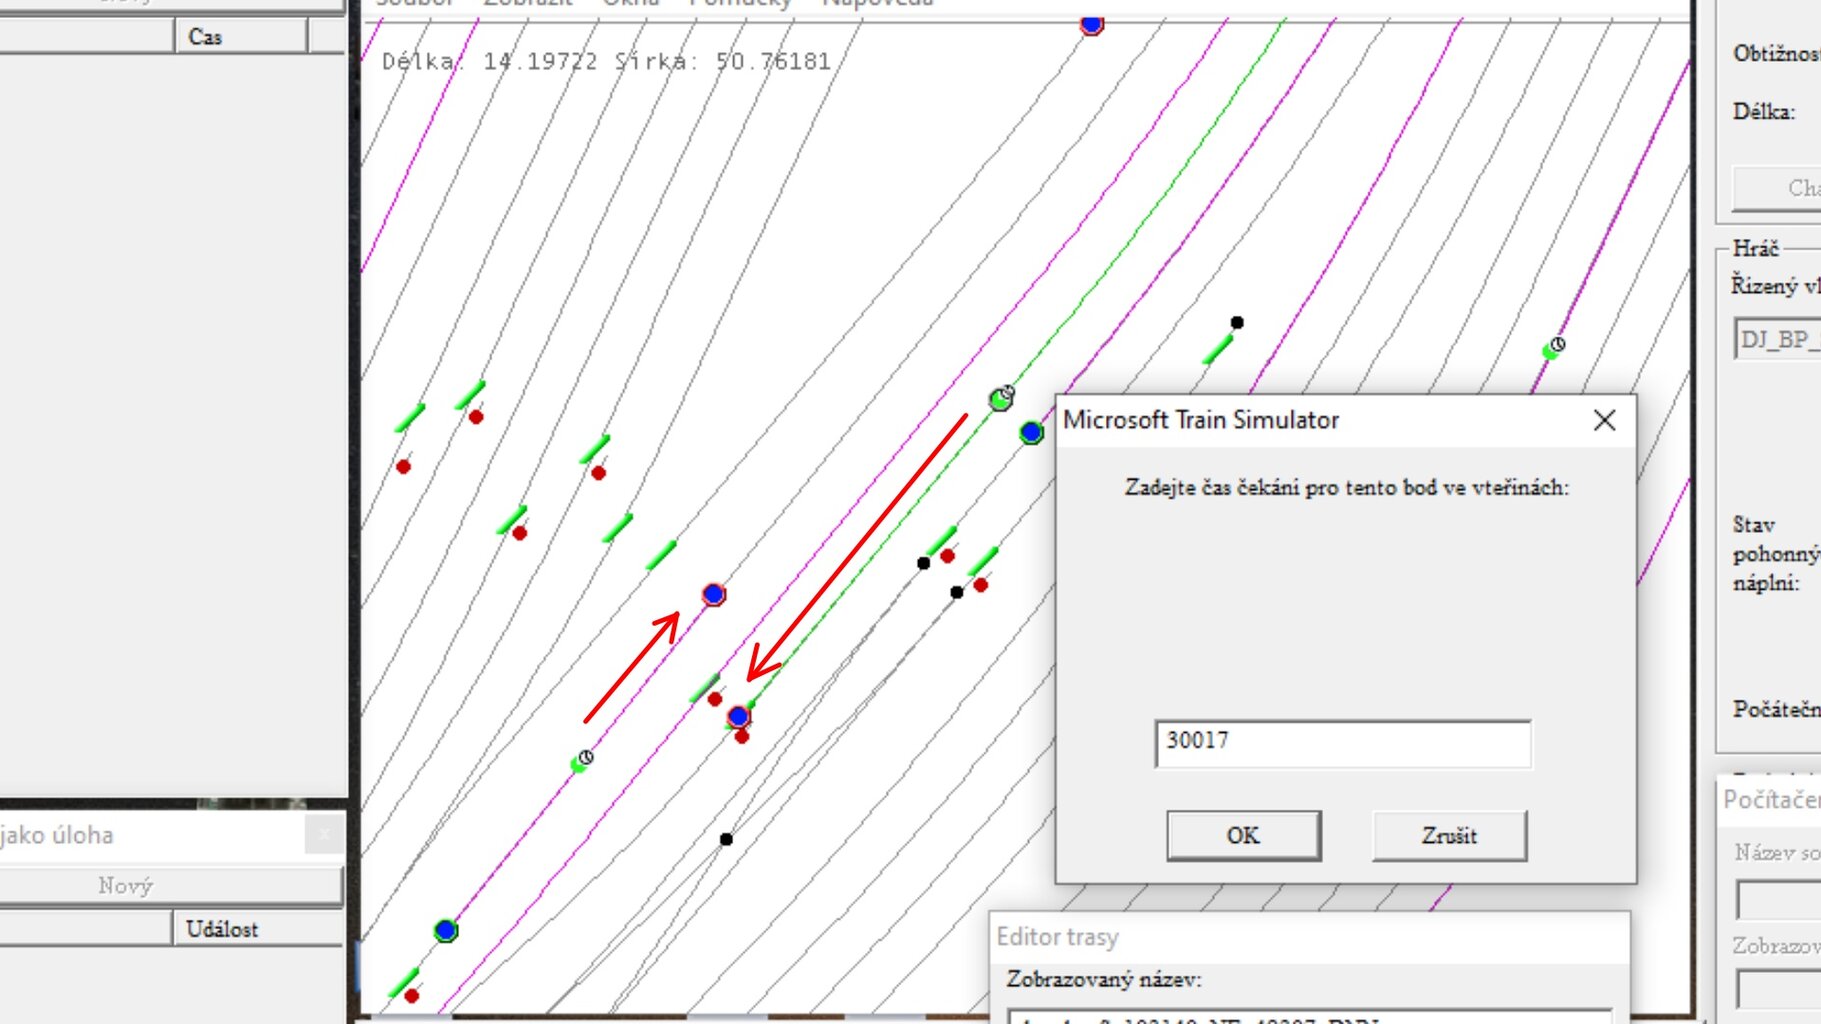The width and height of the screenshot is (1821, 1024).
Task: Click the blue path node in bottom-left of map
Action: 446,931
